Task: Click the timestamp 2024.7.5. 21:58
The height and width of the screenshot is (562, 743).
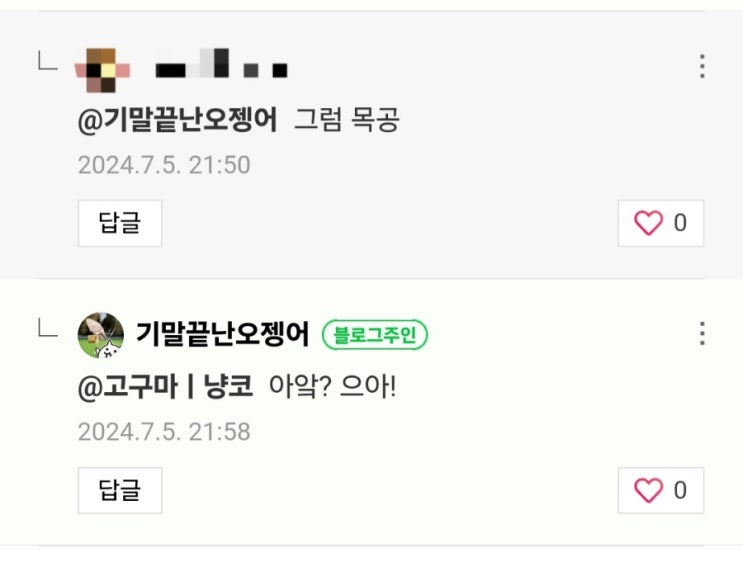Action: [x=164, y=432]
